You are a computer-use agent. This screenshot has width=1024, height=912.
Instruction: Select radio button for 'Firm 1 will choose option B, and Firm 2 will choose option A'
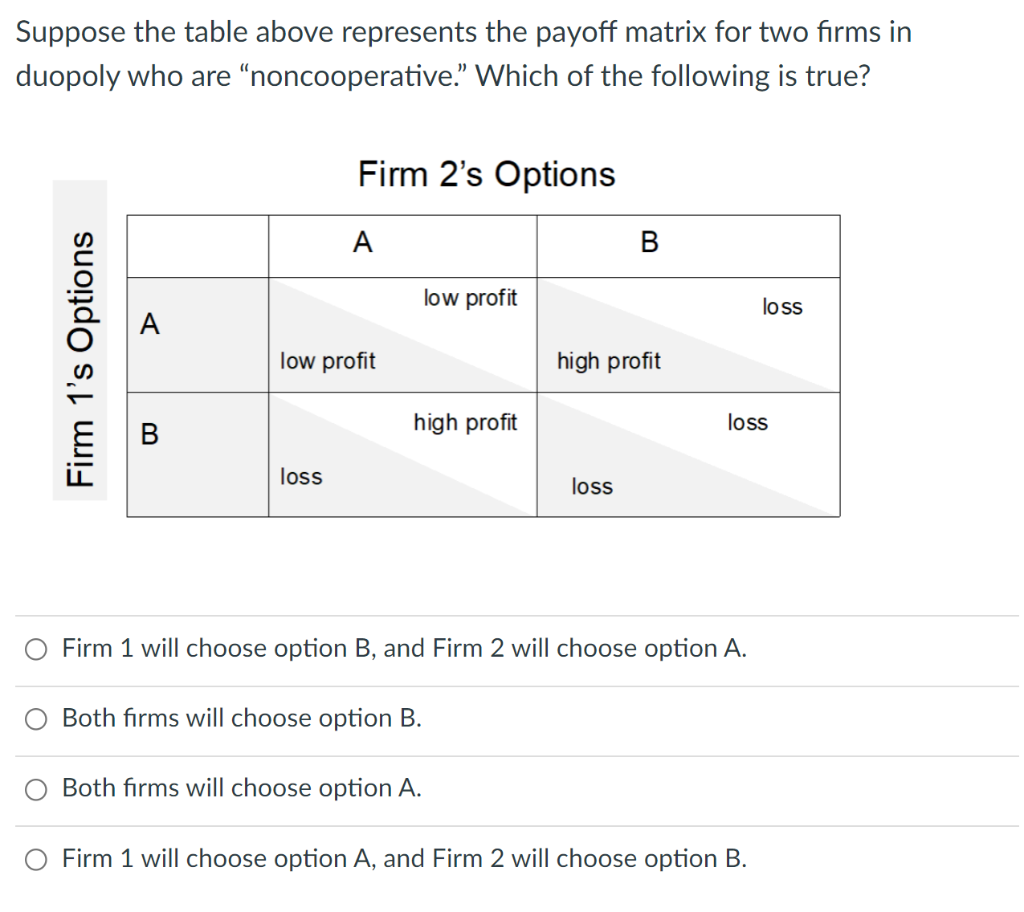point(36,648)
